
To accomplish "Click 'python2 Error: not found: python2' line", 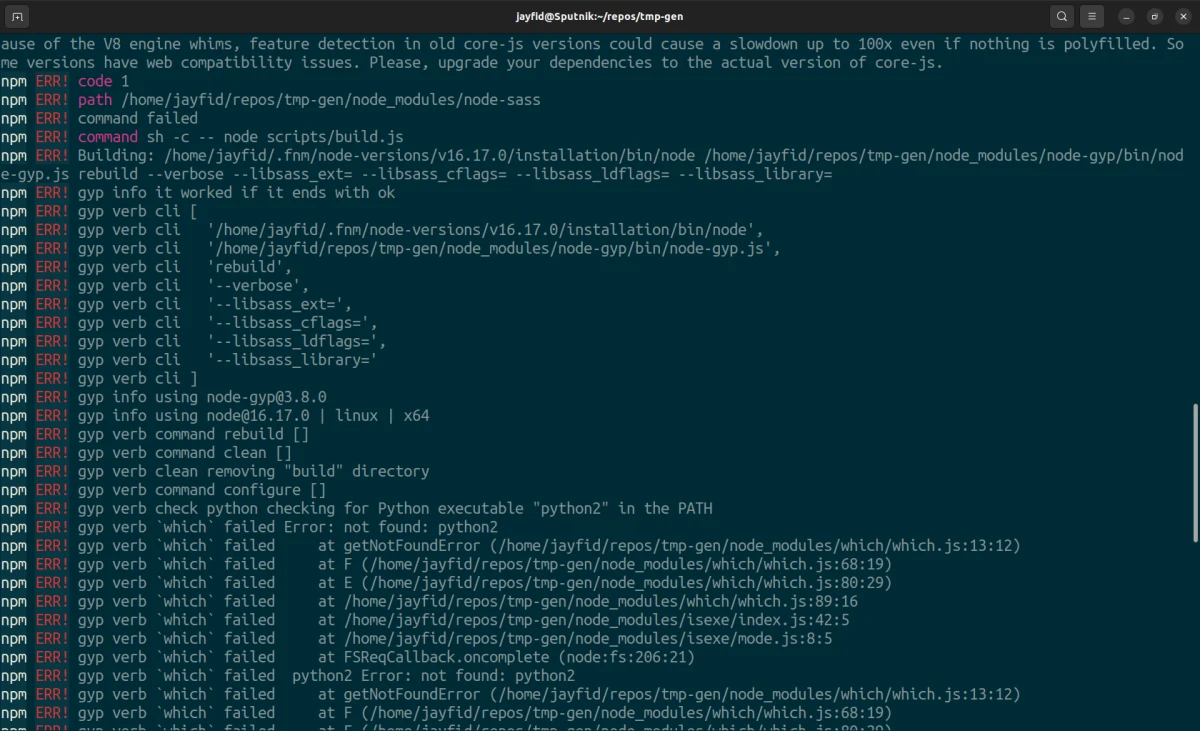I will coord(288,676).
